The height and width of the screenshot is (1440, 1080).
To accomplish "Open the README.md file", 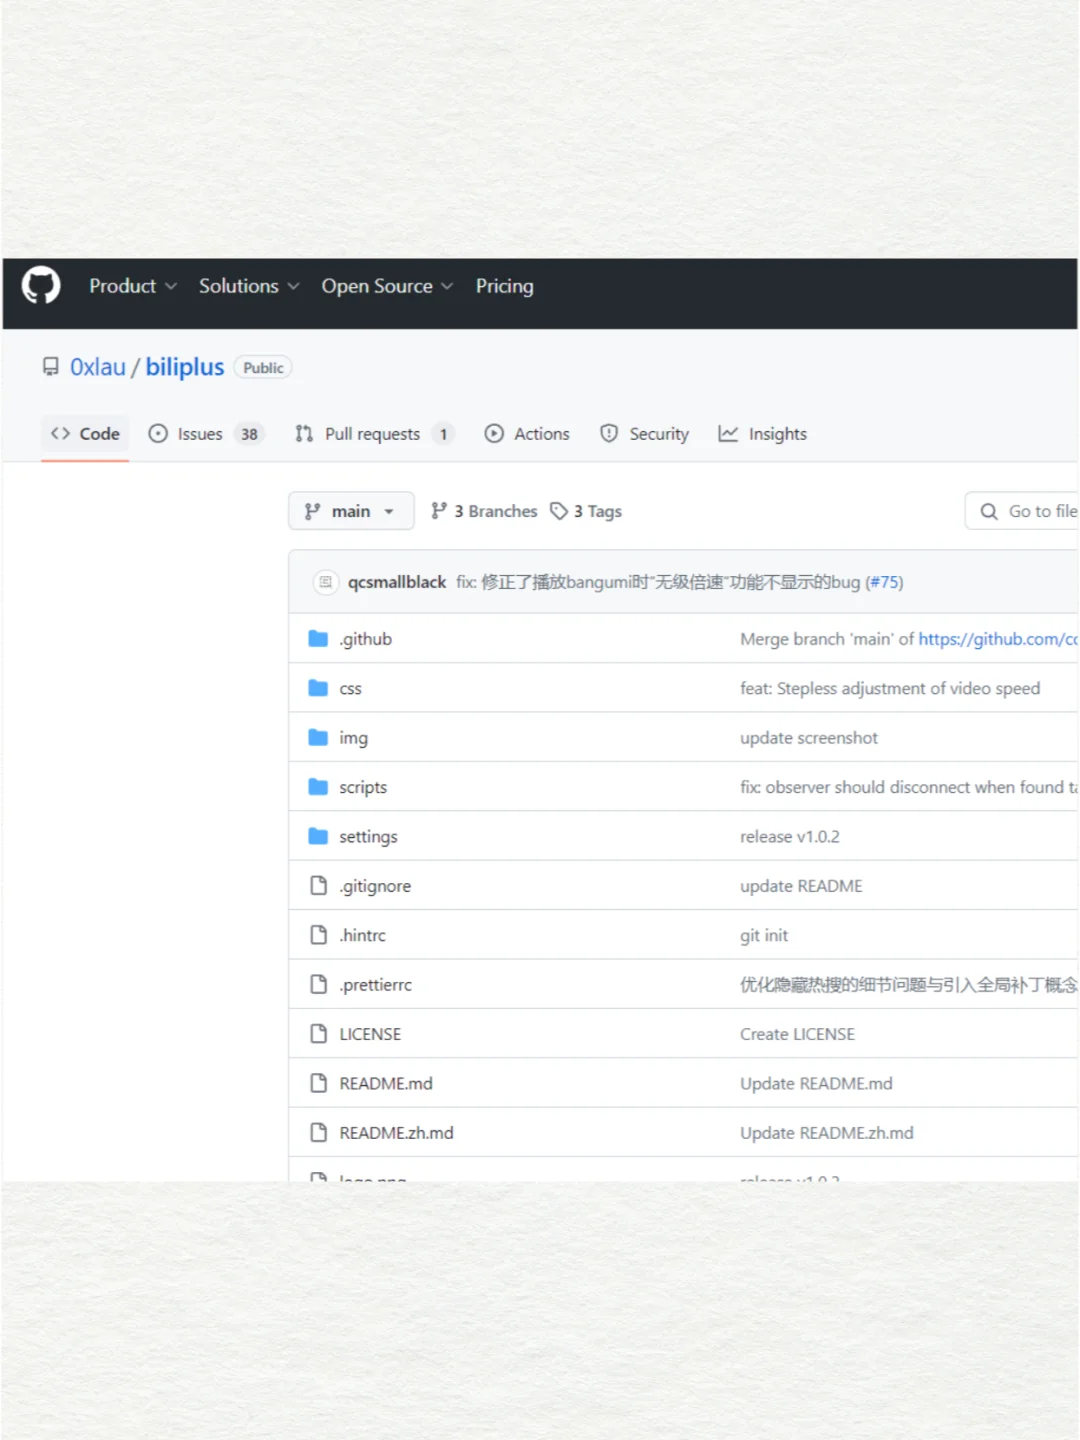I will [x=386, y=1084].
